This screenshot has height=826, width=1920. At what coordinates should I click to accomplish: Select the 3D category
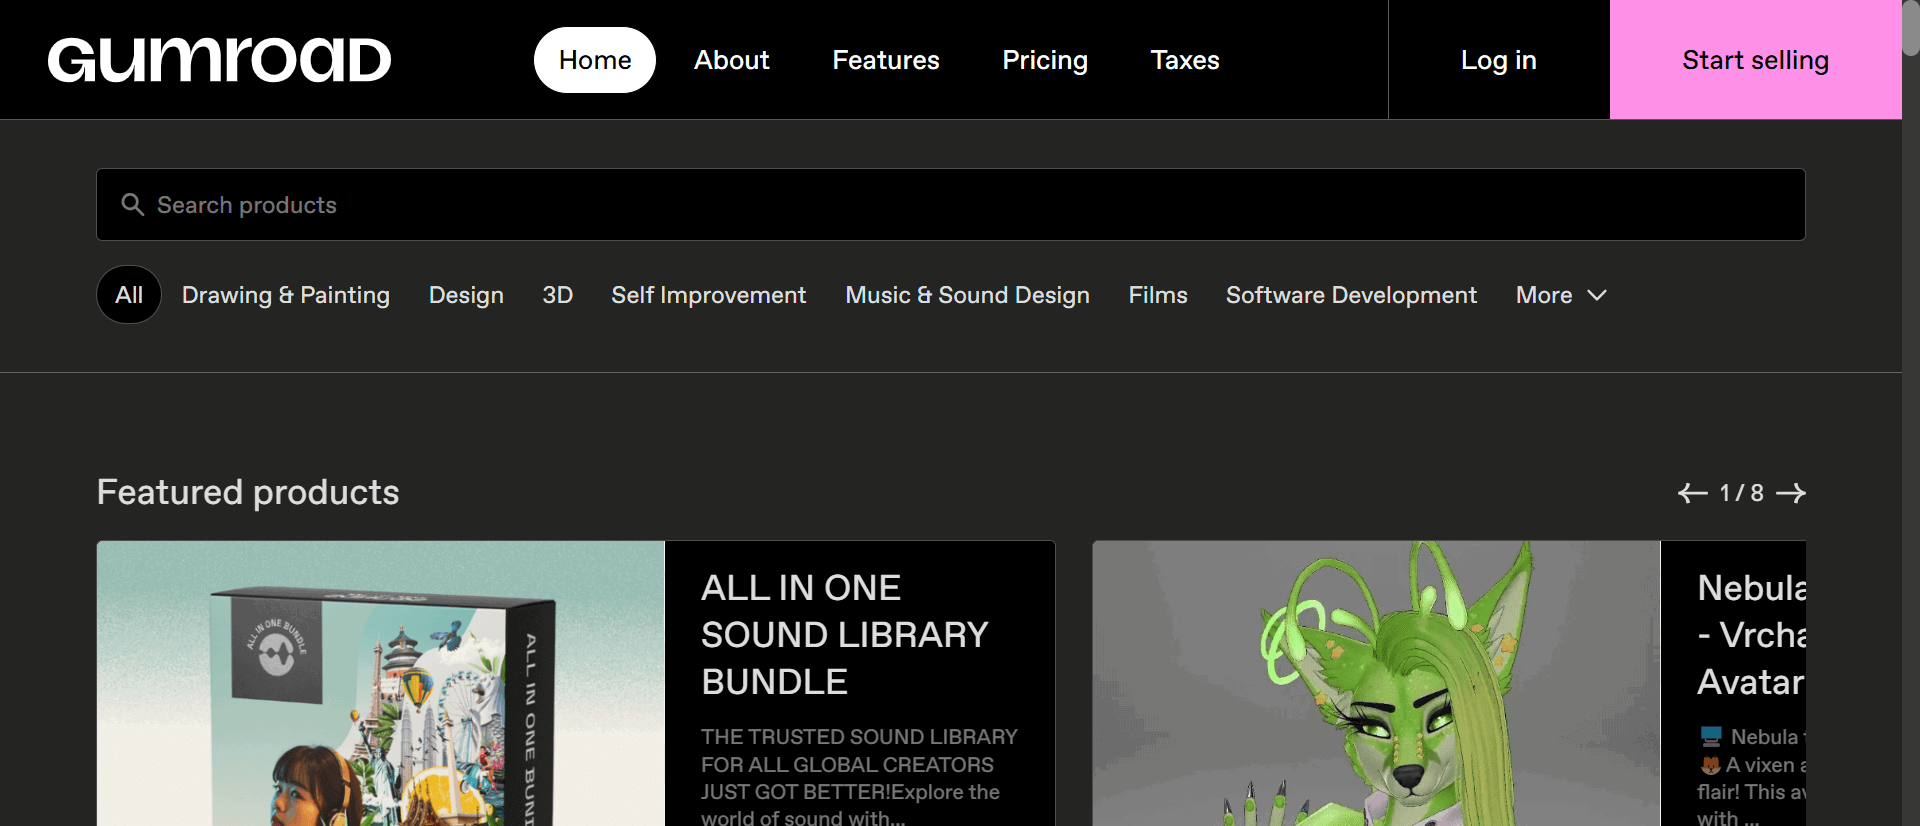(558, 295)
